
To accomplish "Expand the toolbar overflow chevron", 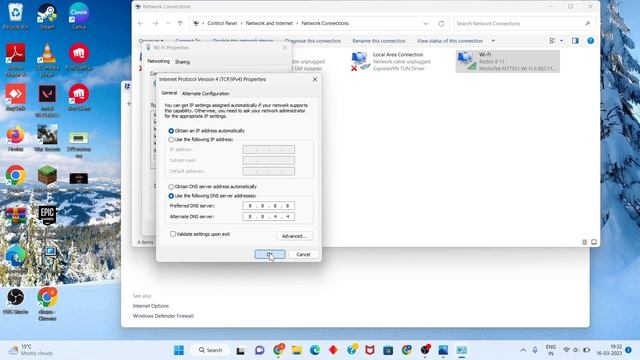I will coord(493,41).
